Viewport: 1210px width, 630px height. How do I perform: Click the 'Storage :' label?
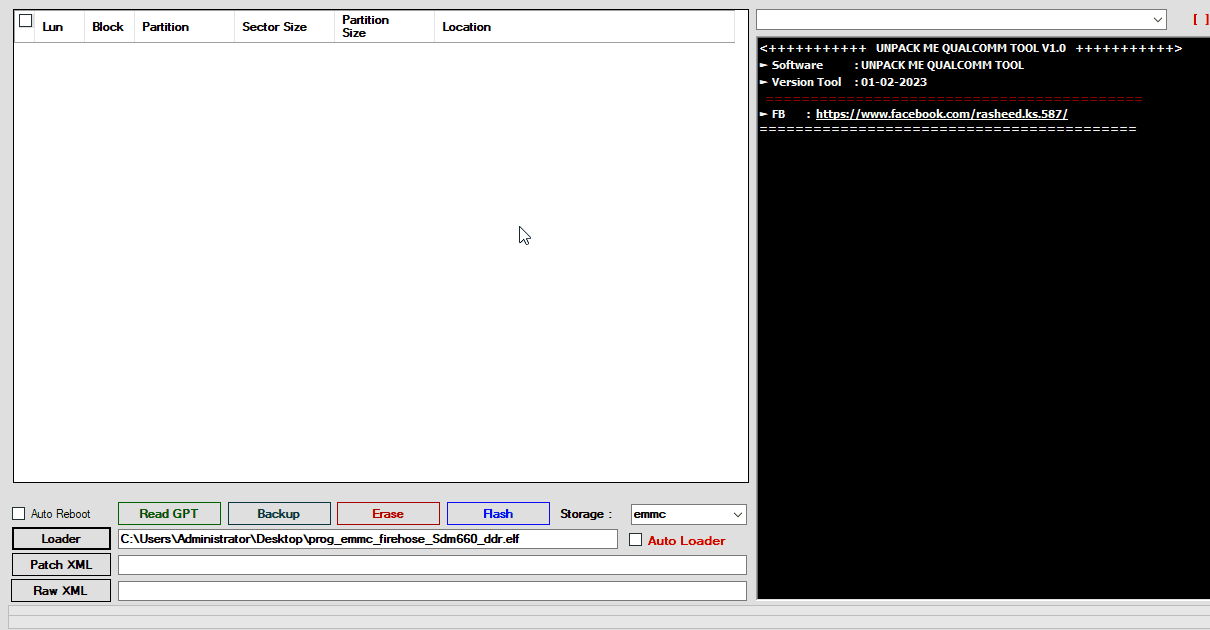586,514
